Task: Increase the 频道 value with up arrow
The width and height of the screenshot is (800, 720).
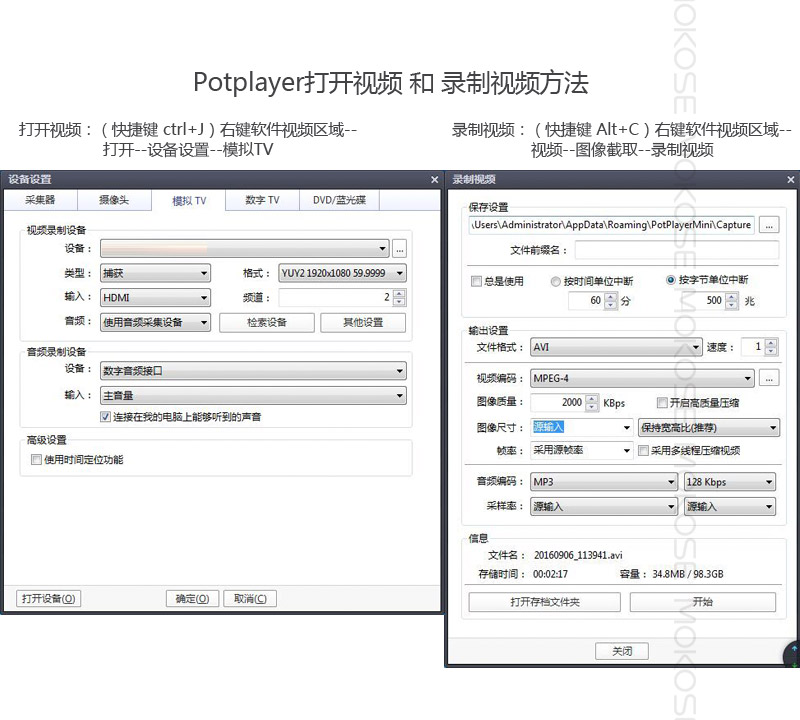Action: [x=399, y=293]
